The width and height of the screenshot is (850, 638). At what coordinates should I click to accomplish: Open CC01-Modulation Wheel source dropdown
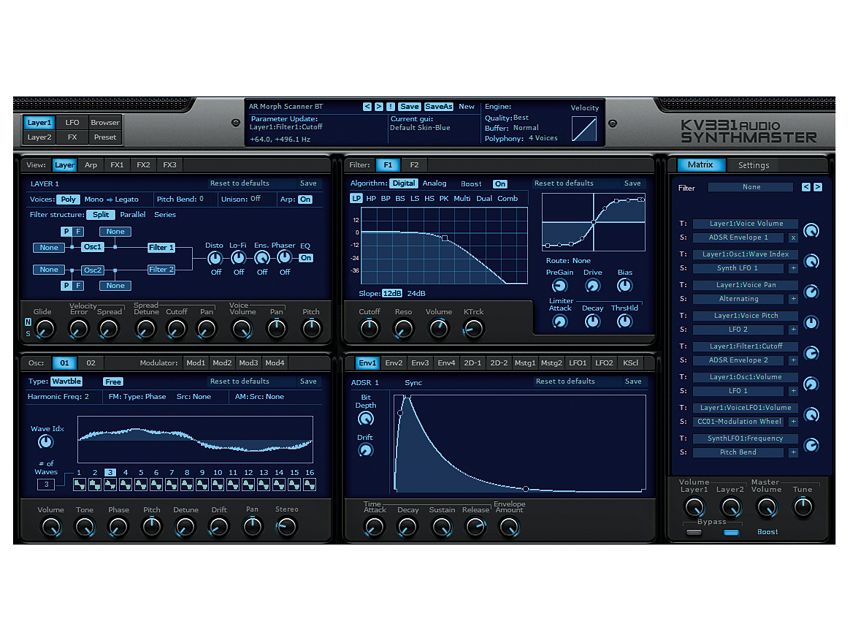pos(738,422)
